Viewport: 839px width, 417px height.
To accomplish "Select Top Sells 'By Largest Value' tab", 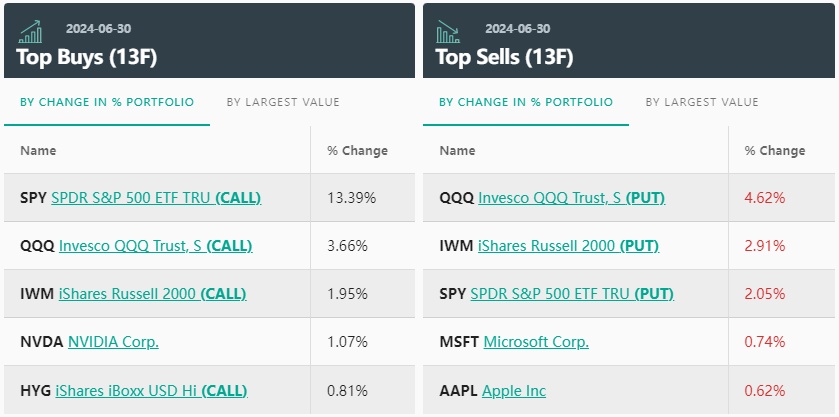I will 701,102.
